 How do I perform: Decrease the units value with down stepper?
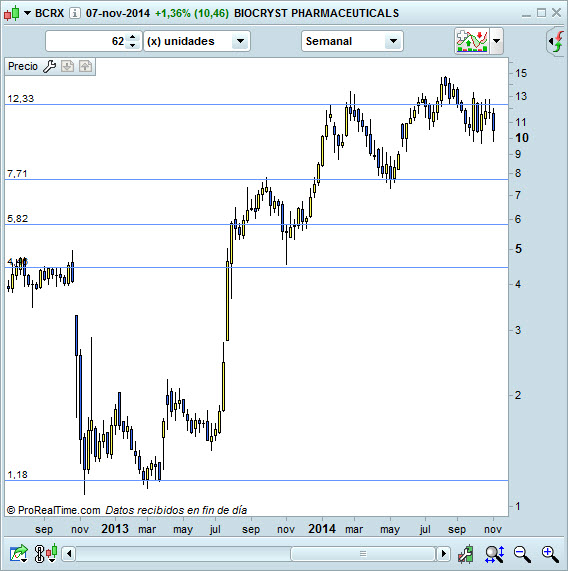point(133,45)
